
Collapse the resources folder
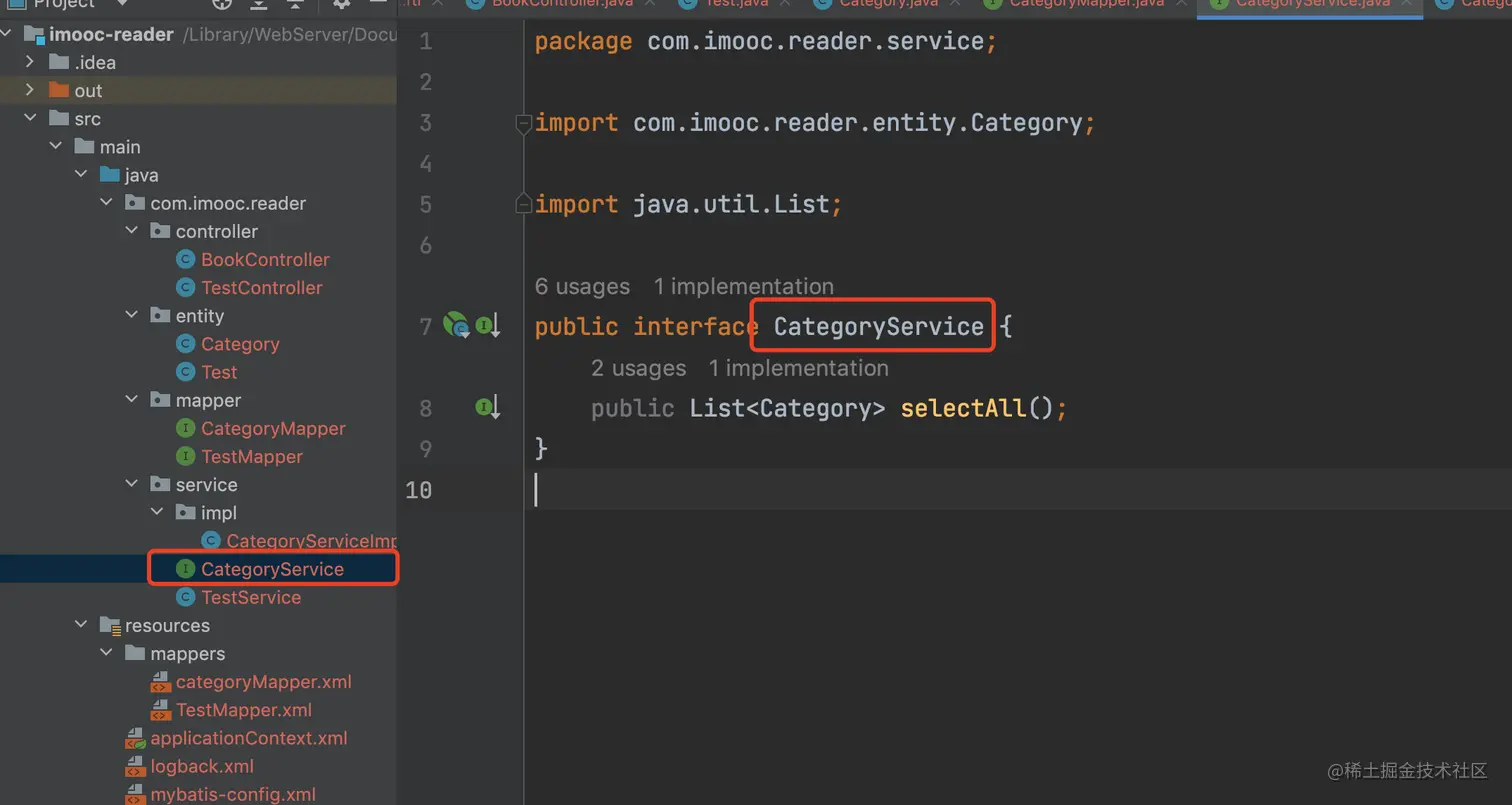(81, 625)
